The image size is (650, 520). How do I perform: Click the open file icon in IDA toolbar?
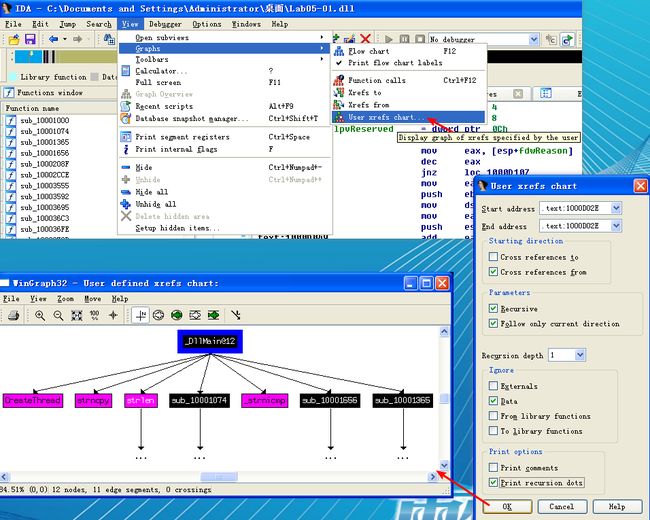[x=14, y=39]
